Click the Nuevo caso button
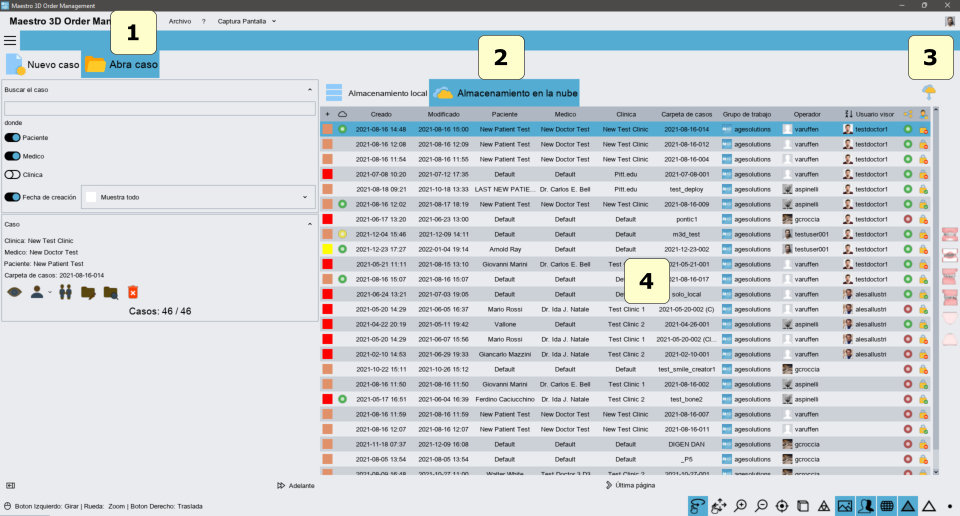Viewport: 960px width, 516px height. (x=42, y=64)
